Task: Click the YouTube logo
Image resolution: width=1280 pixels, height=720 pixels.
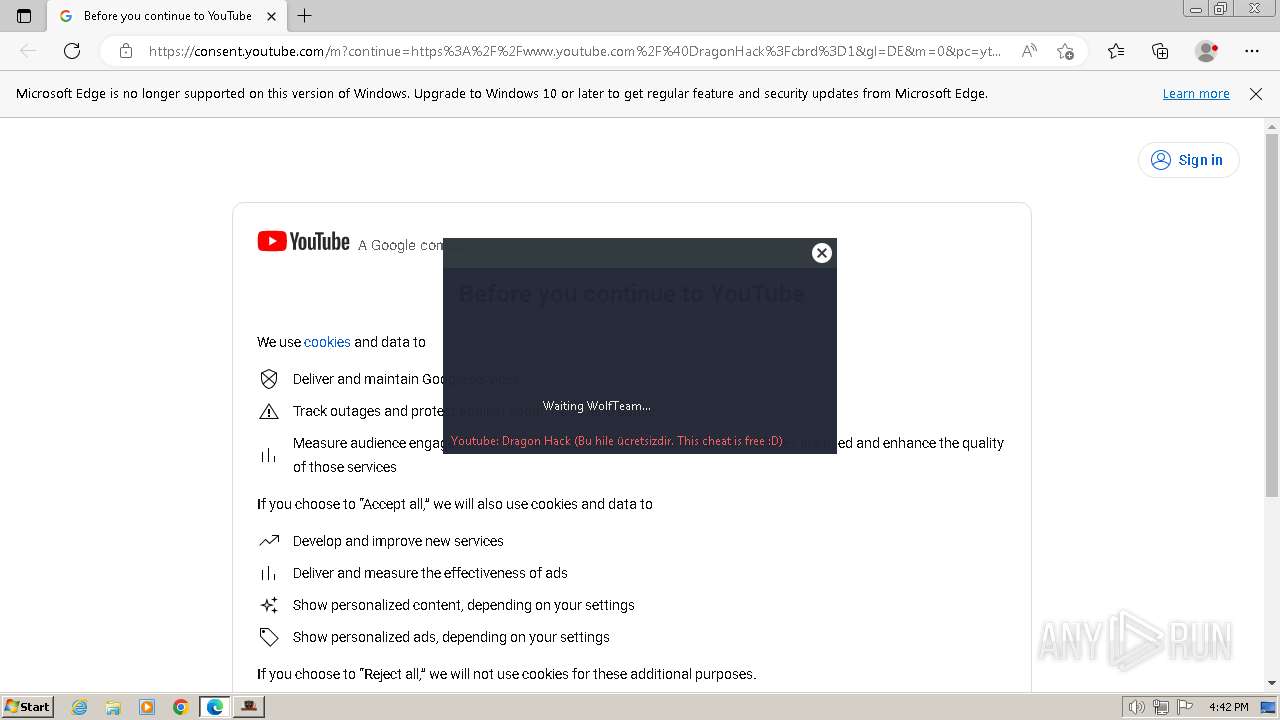Action: pyautogui.click(x=303, y=241)
